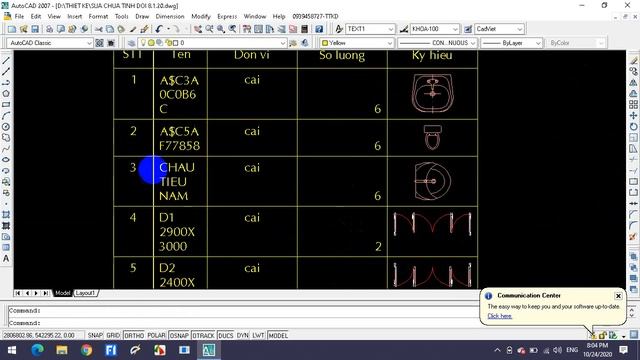This screenshot has height=360, width=640.
Task: Close the Communication Center balloon
Action: 618,296
